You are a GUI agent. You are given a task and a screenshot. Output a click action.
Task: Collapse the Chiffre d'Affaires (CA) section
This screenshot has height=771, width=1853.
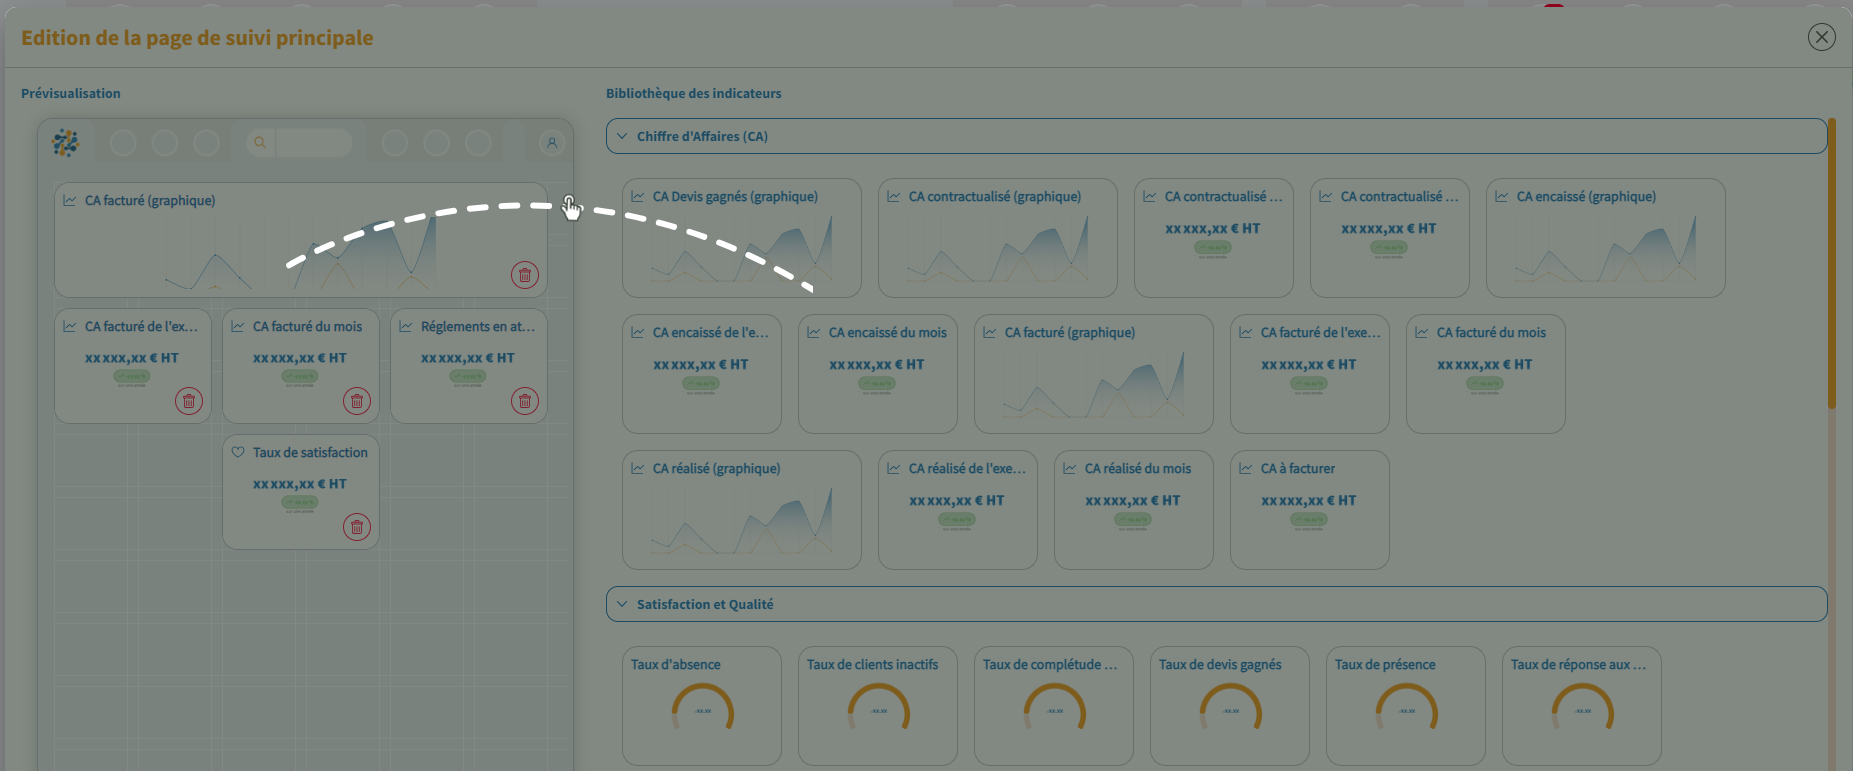coord(623,136)
